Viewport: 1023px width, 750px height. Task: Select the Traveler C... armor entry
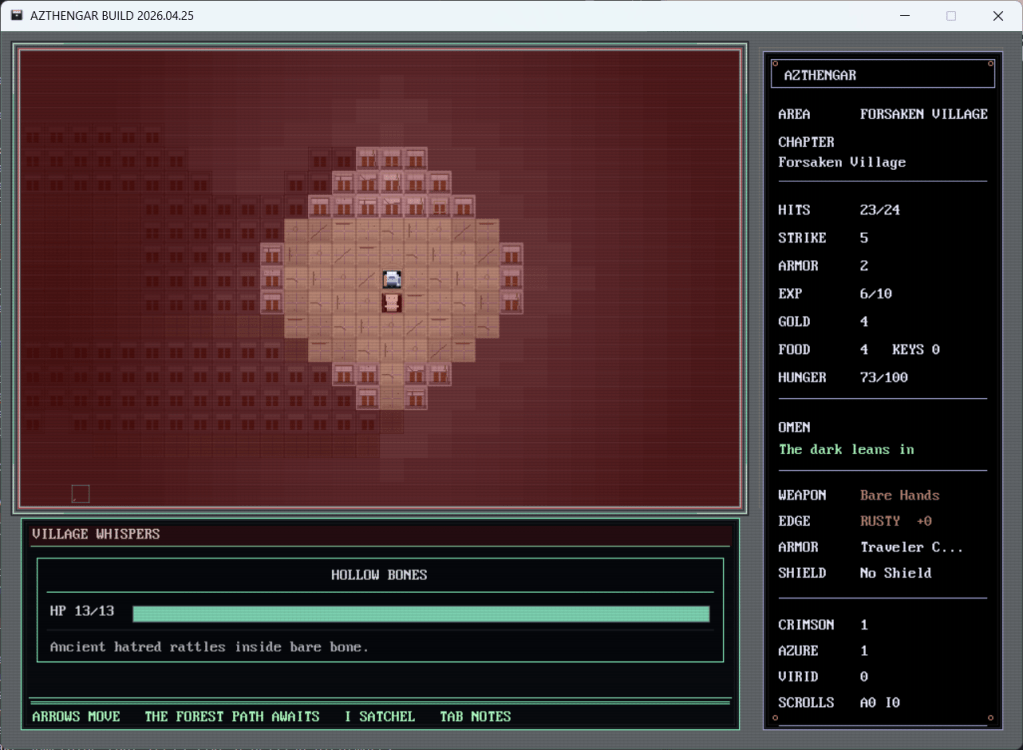click(909, 547)
